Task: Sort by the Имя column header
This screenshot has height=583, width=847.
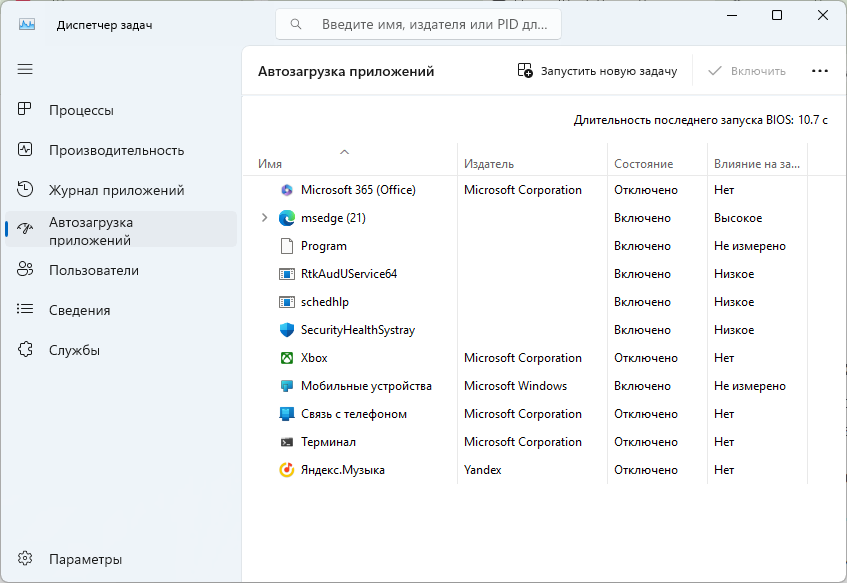Action: pos(270,164)
